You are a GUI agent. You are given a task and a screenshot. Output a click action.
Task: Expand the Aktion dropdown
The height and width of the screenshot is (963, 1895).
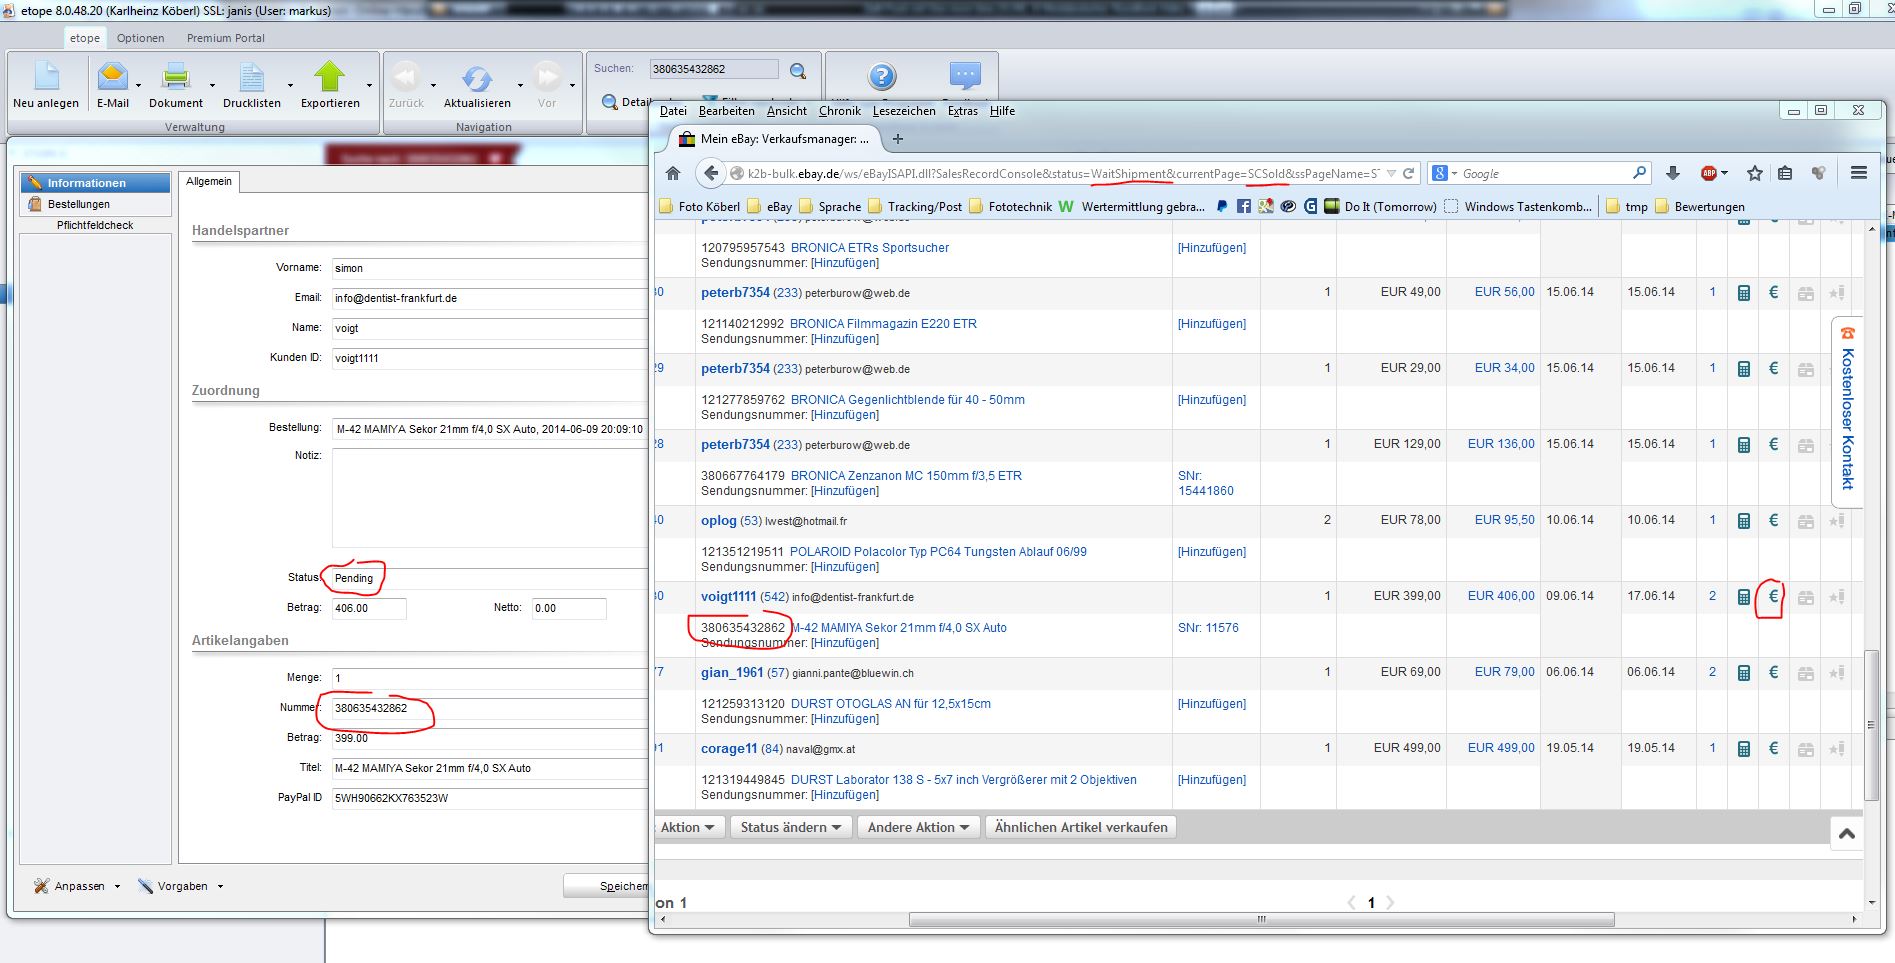[687, 827]
